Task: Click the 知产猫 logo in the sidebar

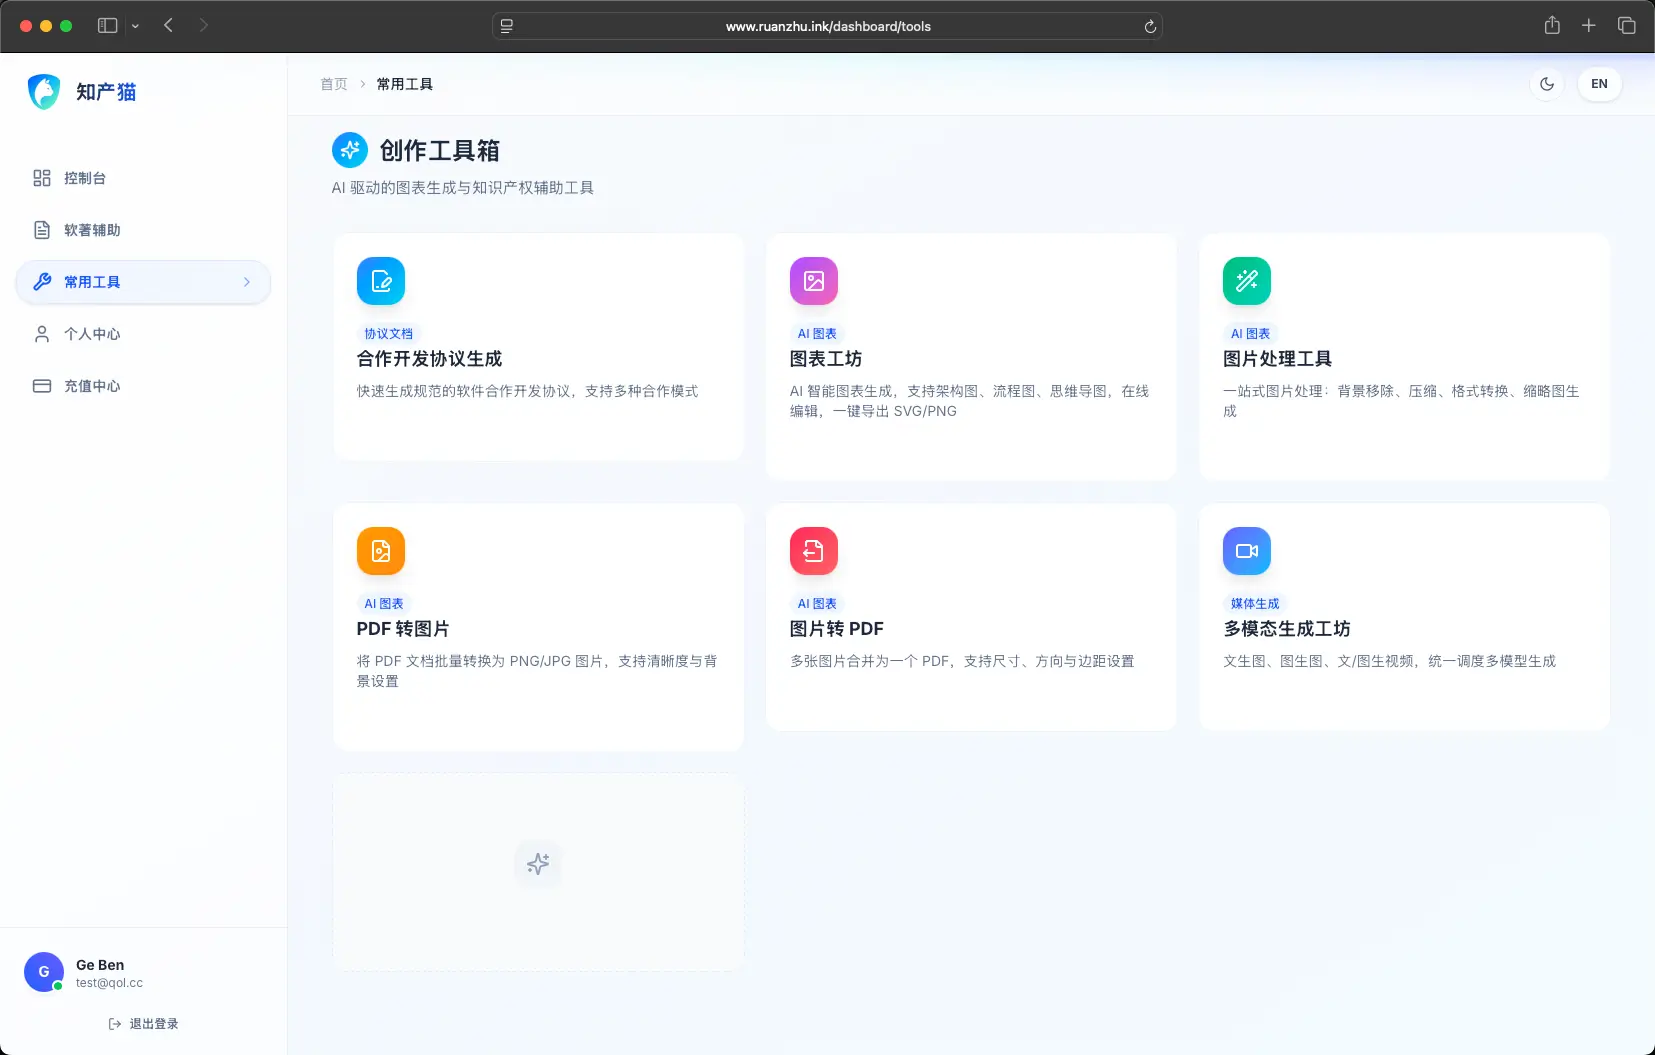Action: pos(82,92)
